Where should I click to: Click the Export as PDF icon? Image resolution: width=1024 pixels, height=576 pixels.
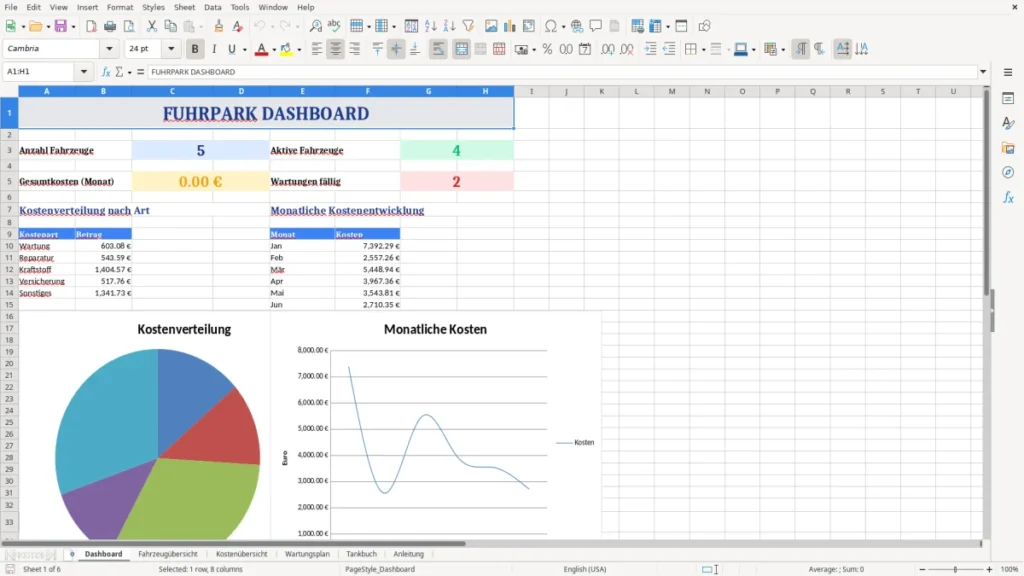tap(91, 26)
